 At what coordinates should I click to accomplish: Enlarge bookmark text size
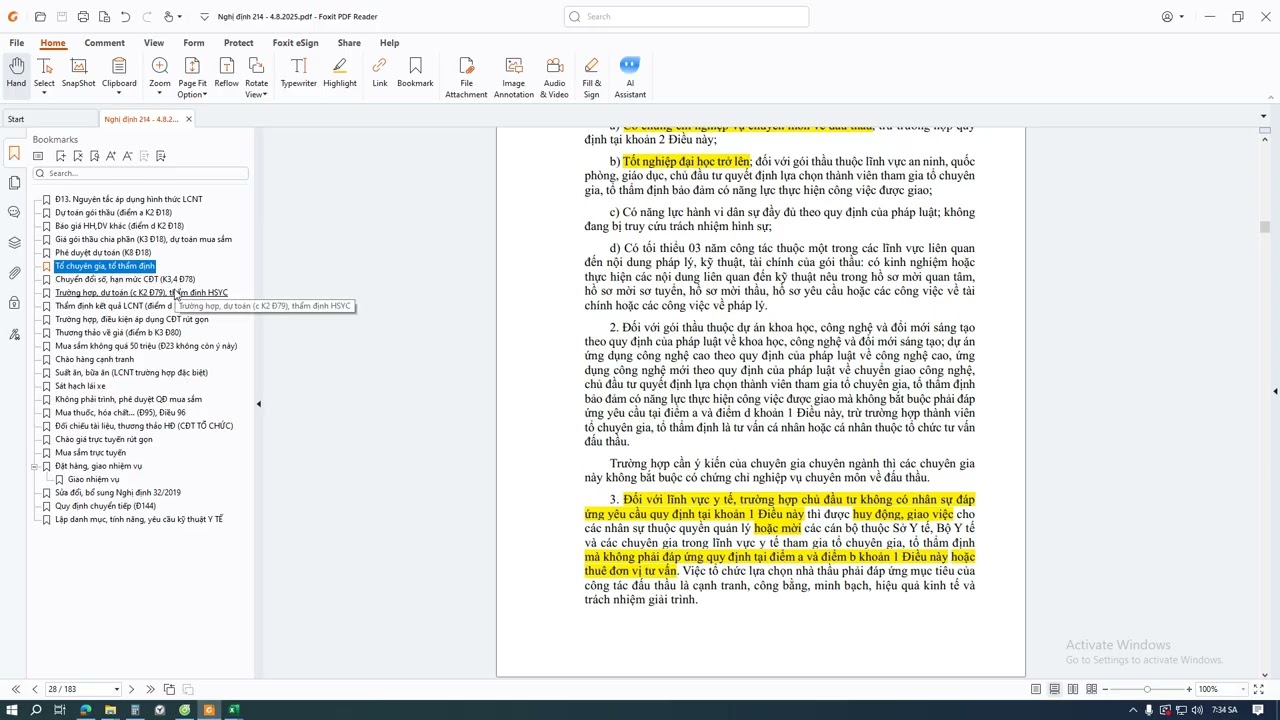click(111, 156)
